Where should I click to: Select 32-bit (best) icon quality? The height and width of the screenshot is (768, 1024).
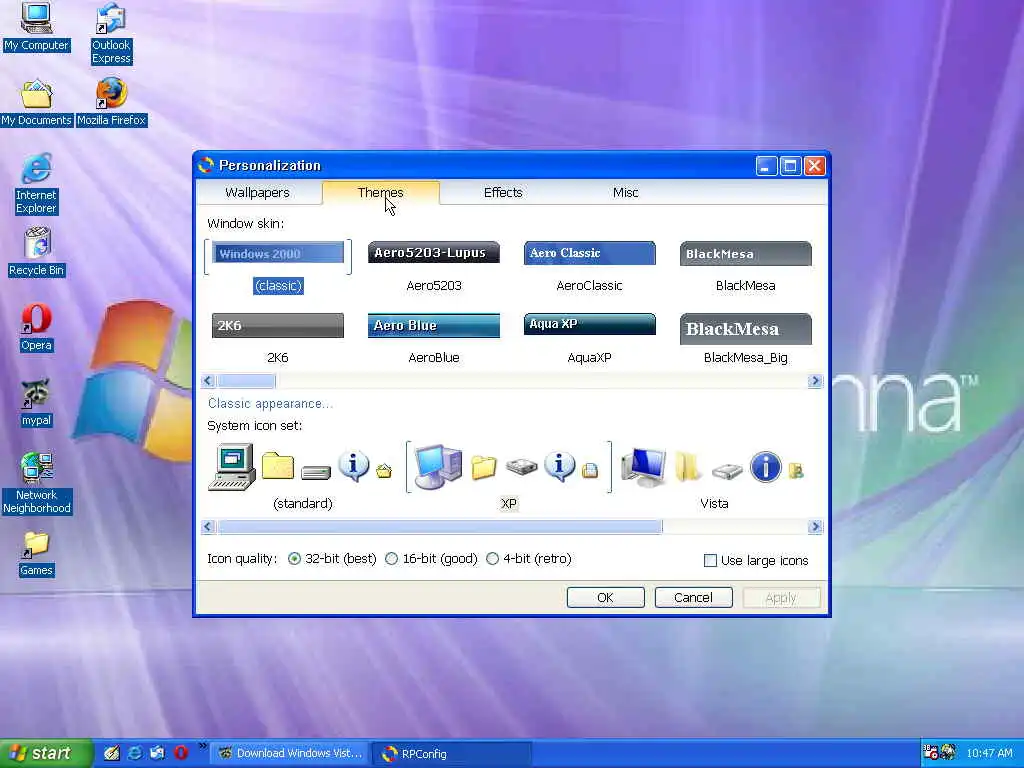332,559
